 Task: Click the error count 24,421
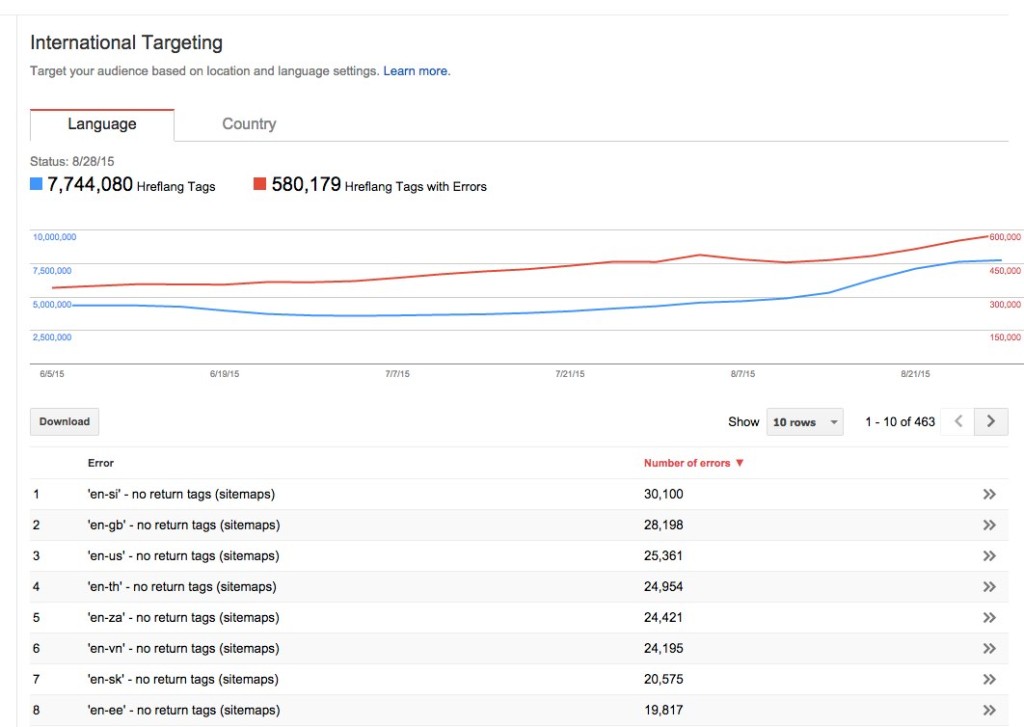(x=664, y=617)
